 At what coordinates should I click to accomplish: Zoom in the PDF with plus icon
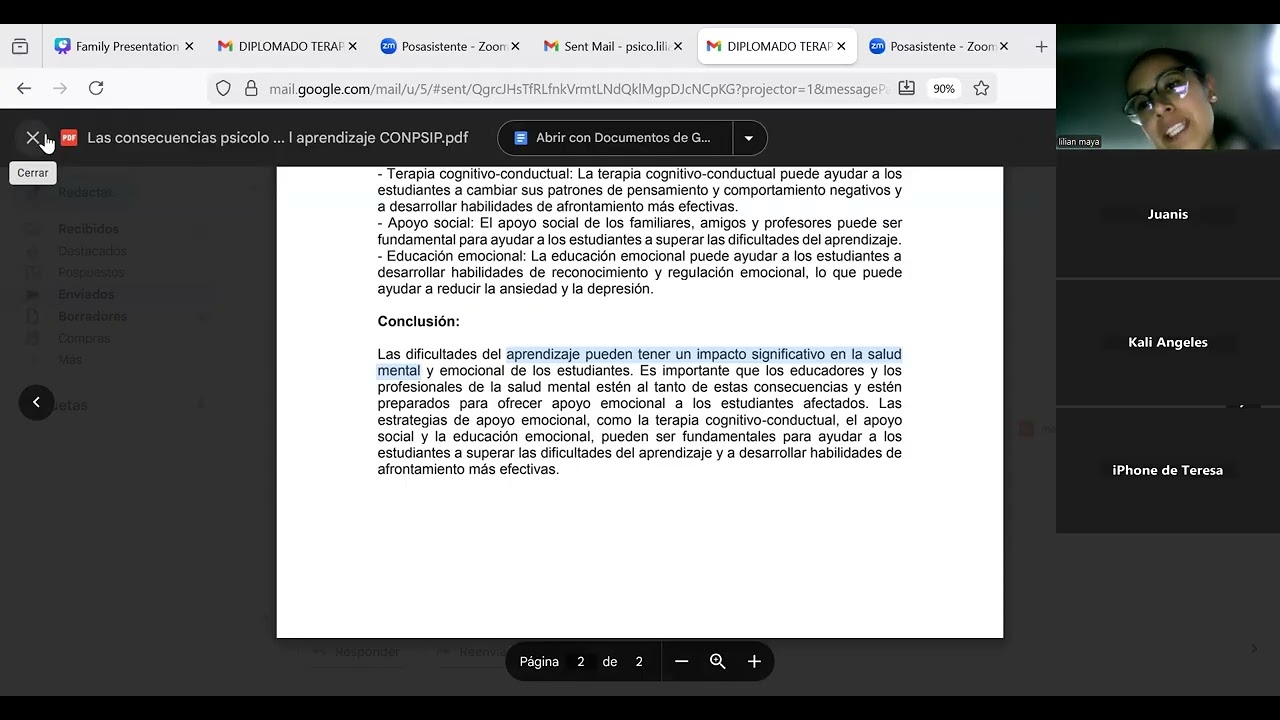point(754,661)
